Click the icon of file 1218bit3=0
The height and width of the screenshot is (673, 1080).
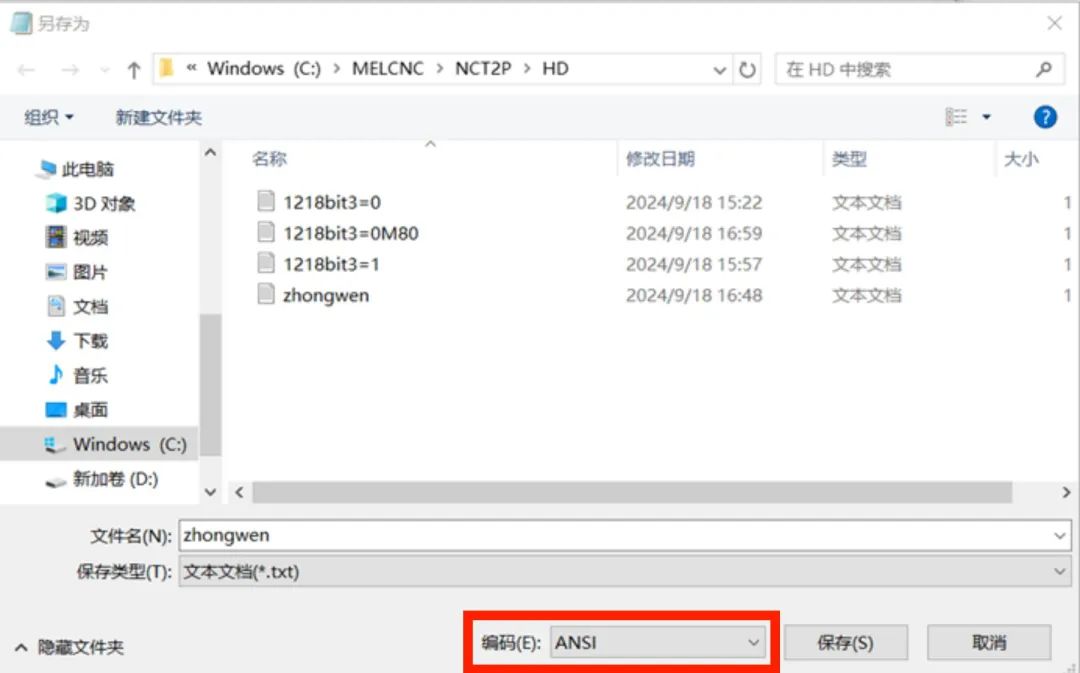[266, 201]
